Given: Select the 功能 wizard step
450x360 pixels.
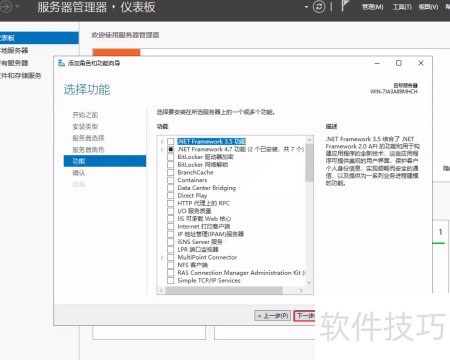Looking at the screenshot, I should (x=105, y=161).
